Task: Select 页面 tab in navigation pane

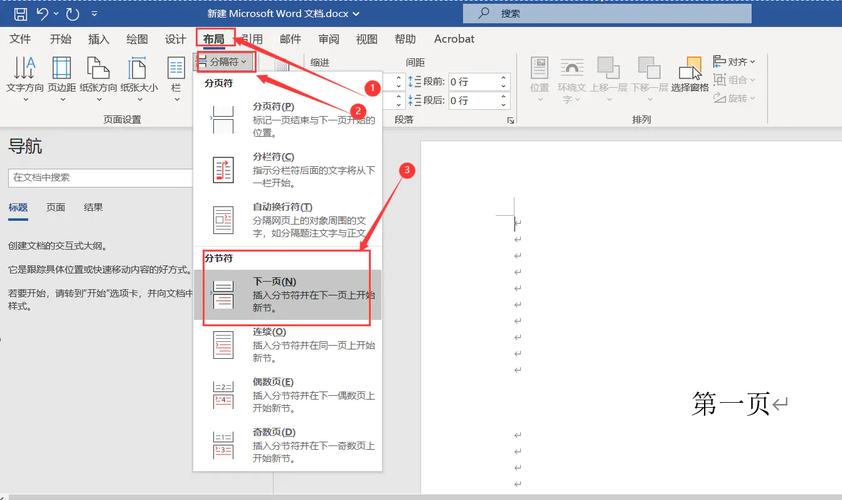Action: pyautogui.click(x=56, y=207)
